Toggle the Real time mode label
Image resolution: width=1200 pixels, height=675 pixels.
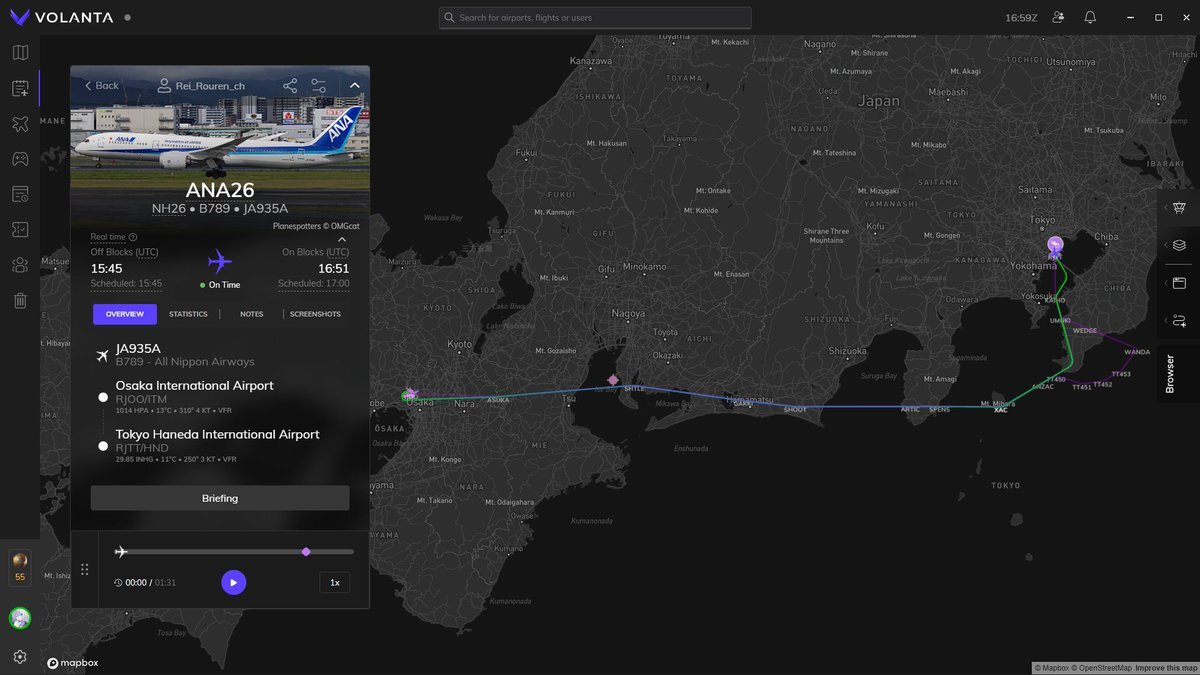108,237
